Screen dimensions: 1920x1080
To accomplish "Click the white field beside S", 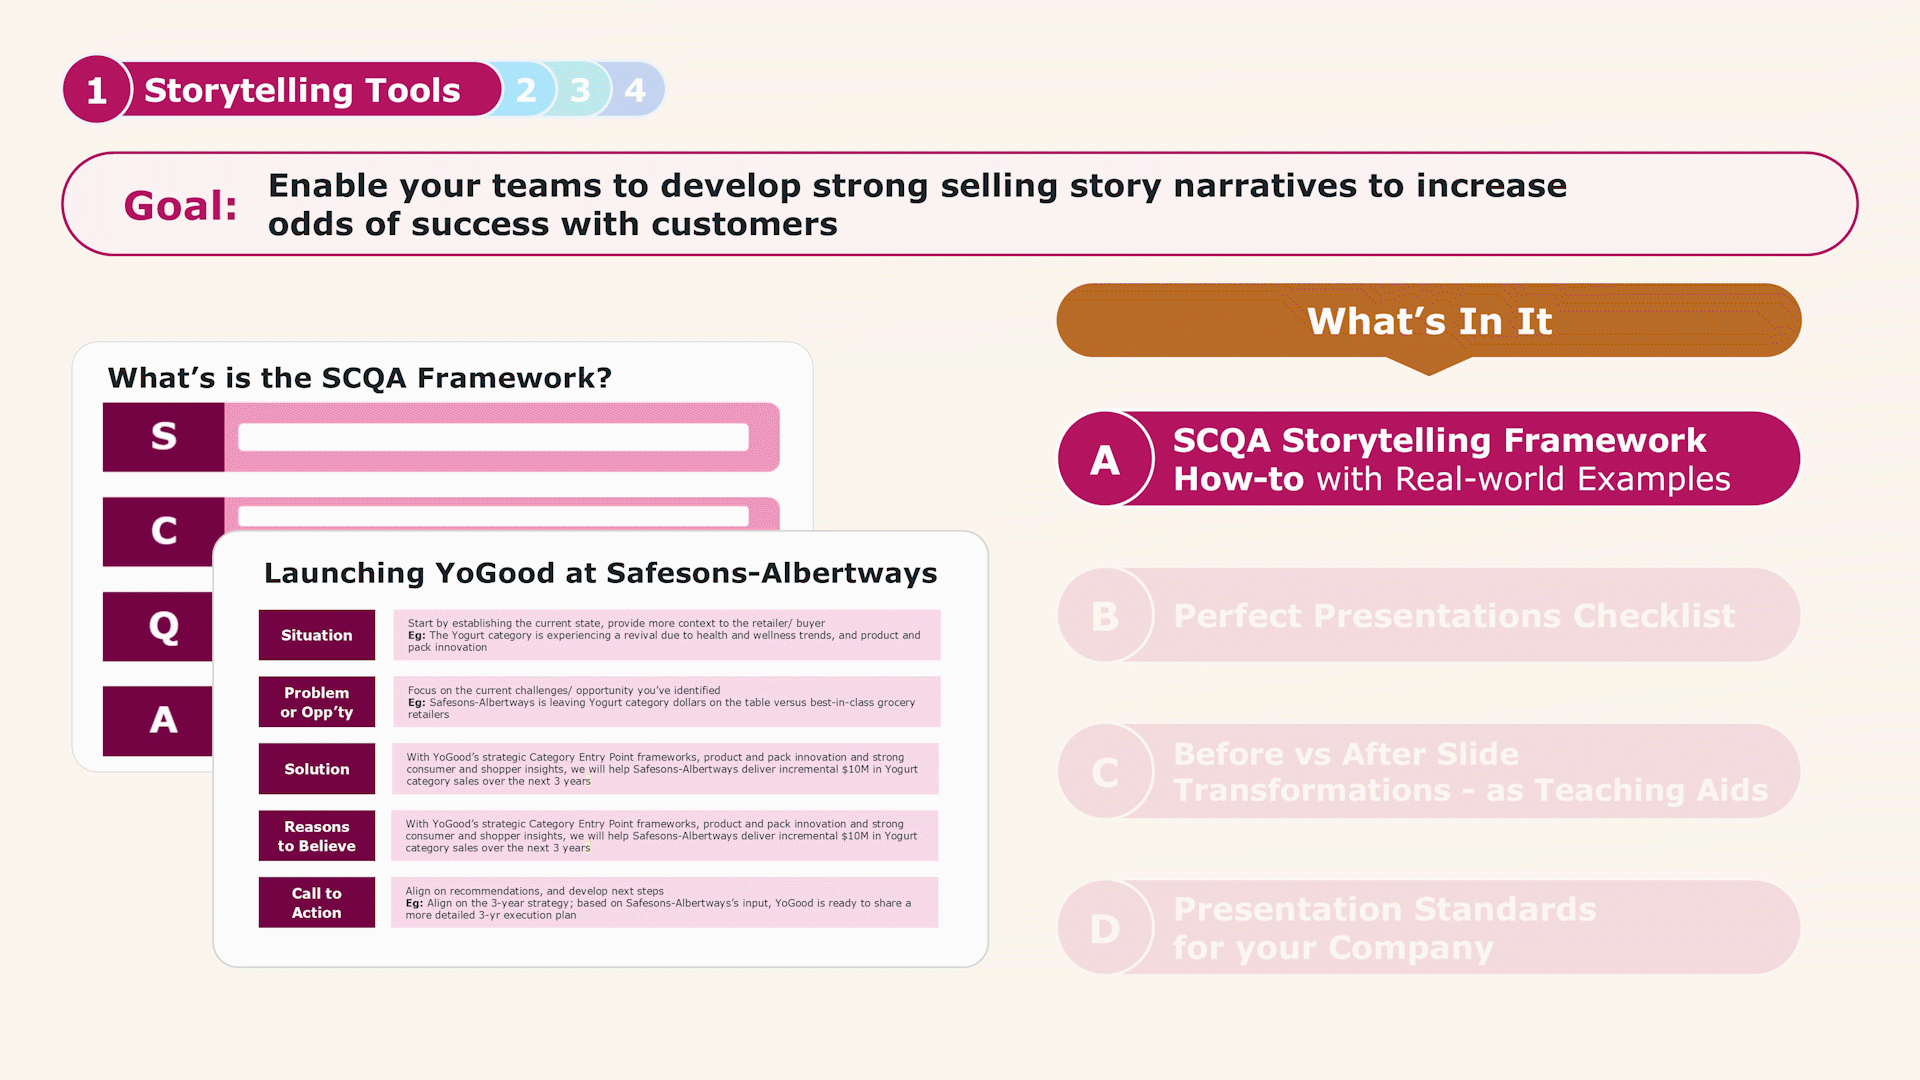I will coord(493,437).
